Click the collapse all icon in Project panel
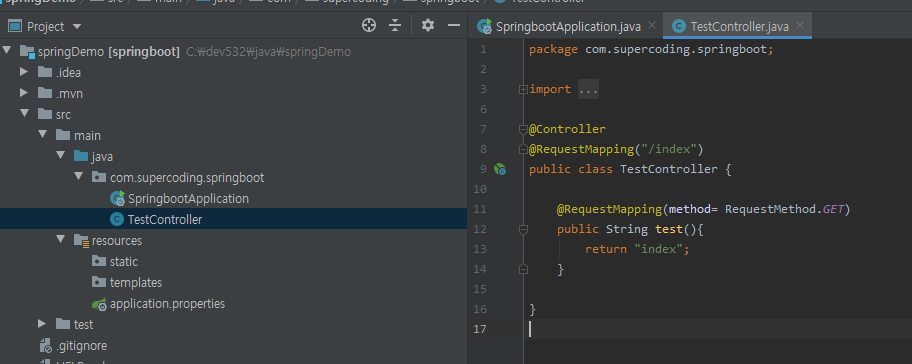912x364 pixels. (395, 25)
